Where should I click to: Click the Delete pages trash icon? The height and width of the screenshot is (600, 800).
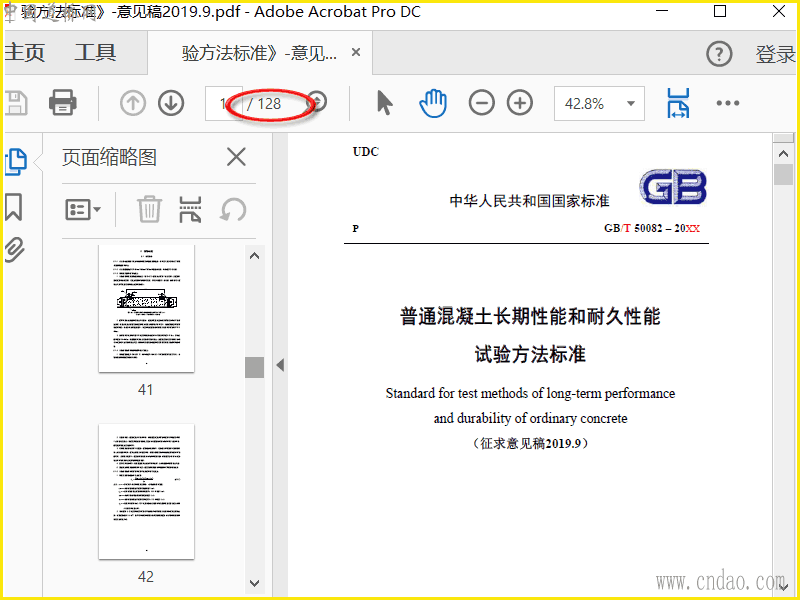[x=149, y=210]
